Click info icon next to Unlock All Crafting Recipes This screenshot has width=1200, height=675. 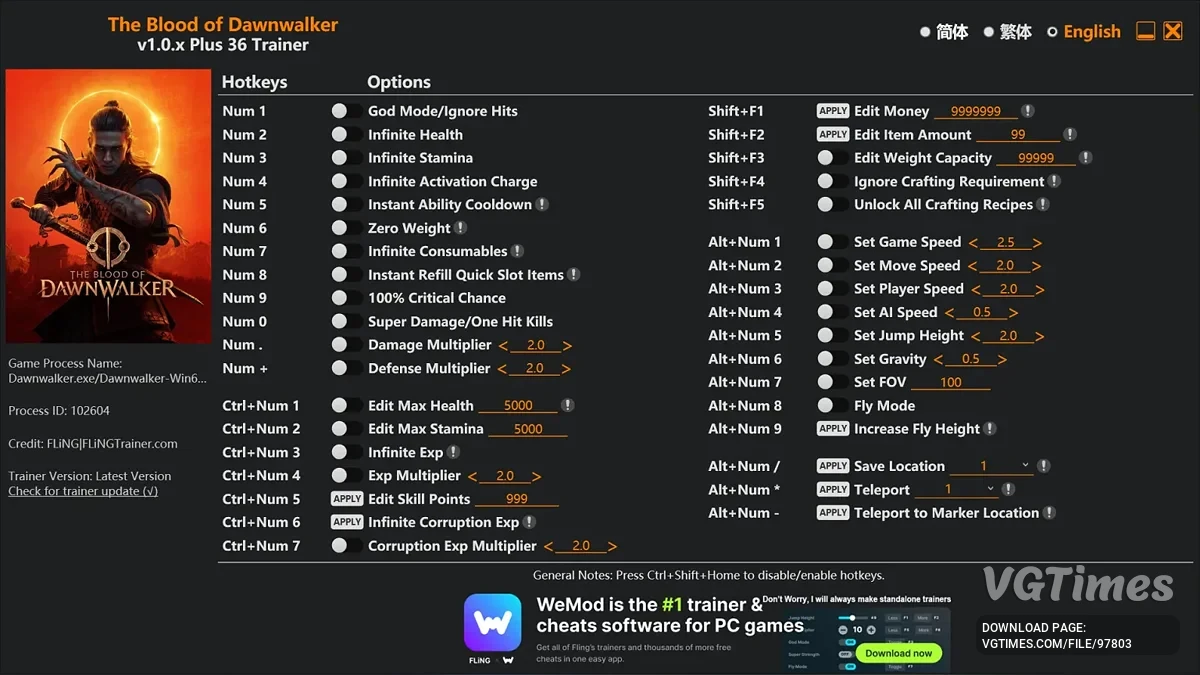coord(1043,204)
